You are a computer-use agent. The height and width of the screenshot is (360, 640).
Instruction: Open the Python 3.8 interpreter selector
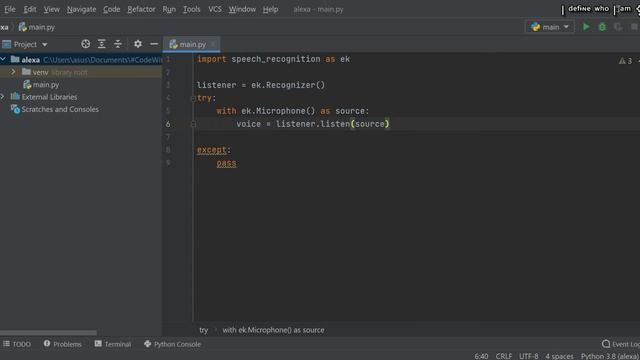click(x=610, y=356)
